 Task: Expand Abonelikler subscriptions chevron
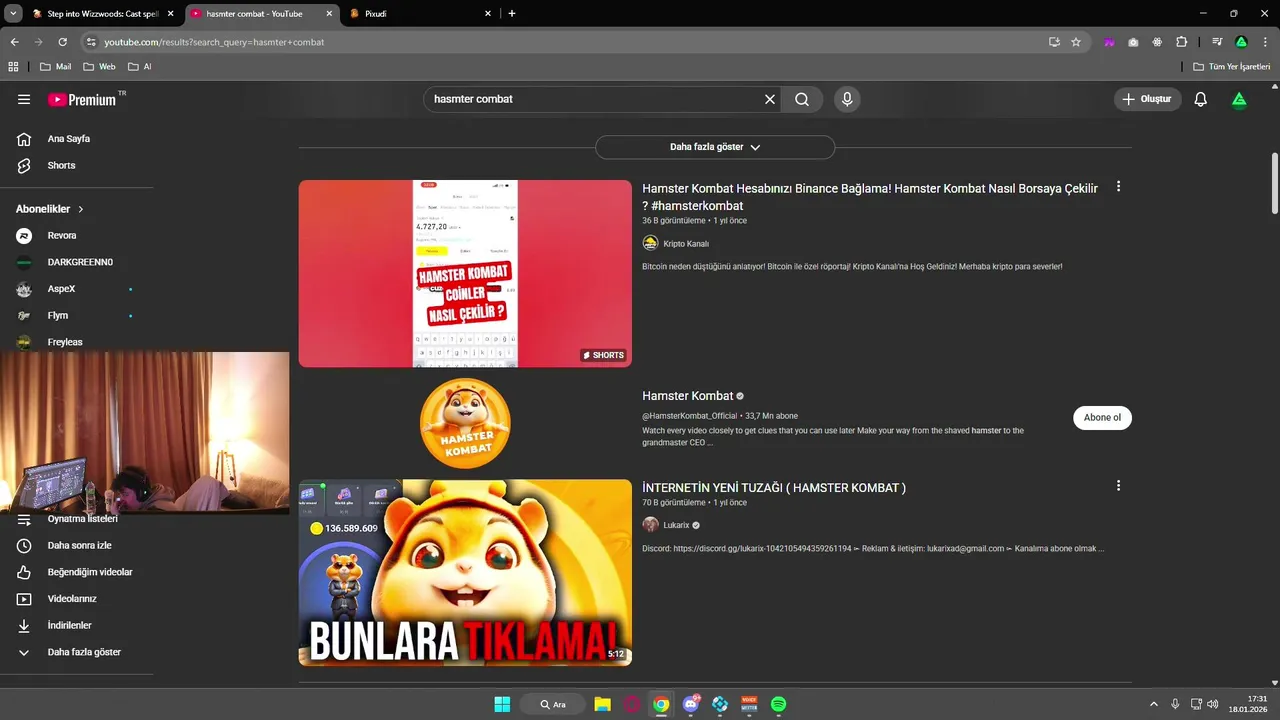pos(81,209)
